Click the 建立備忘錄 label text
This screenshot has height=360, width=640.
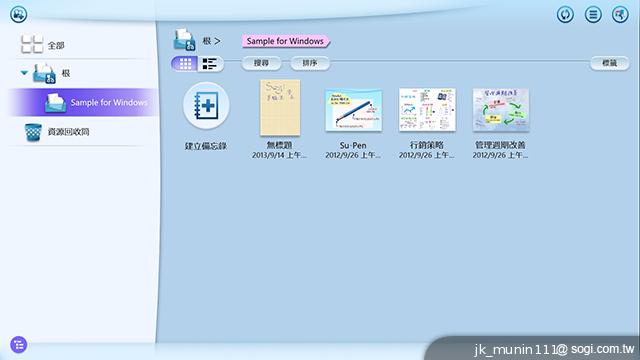[206, 146]
